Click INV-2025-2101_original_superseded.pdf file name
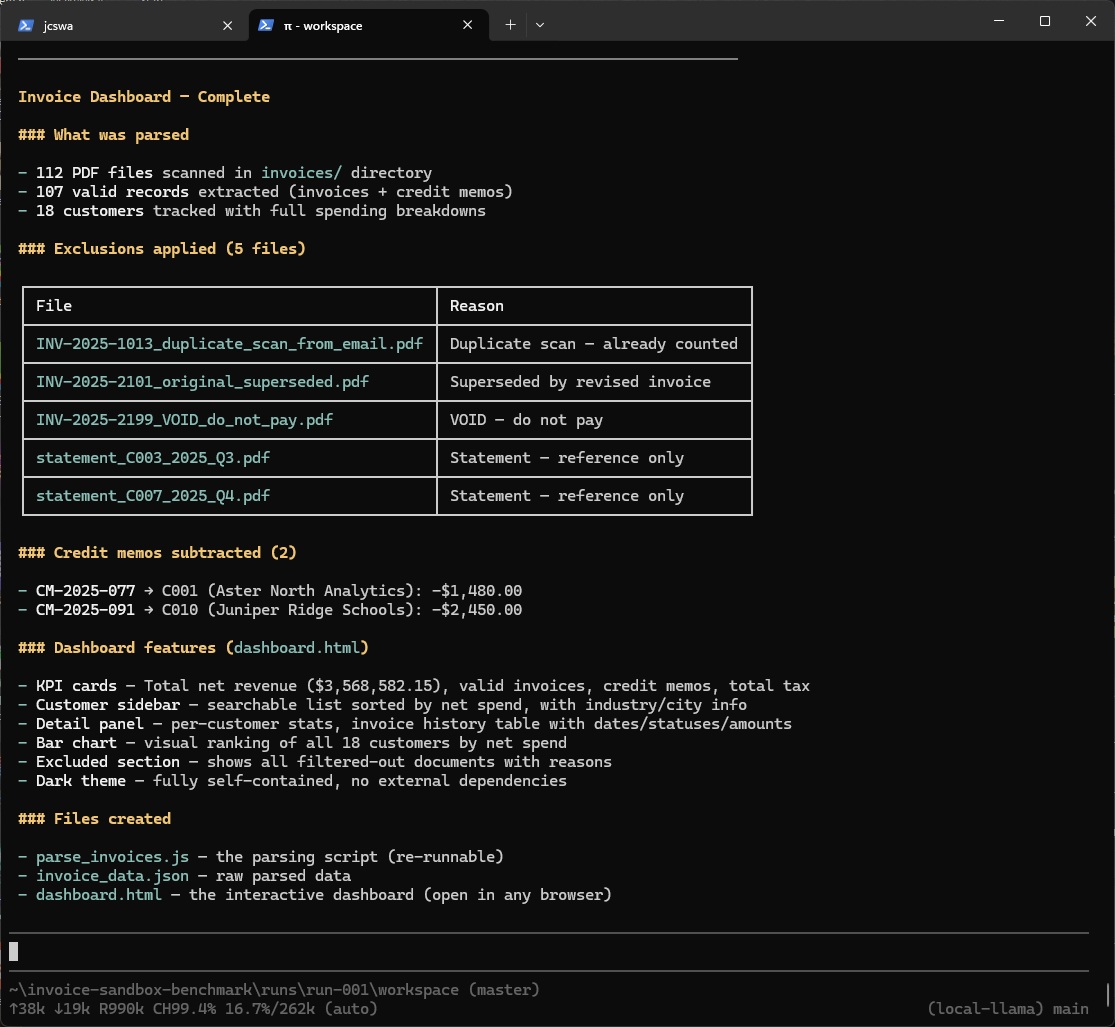Viewport: 1115px width, 1027px height. coord(202,382)
